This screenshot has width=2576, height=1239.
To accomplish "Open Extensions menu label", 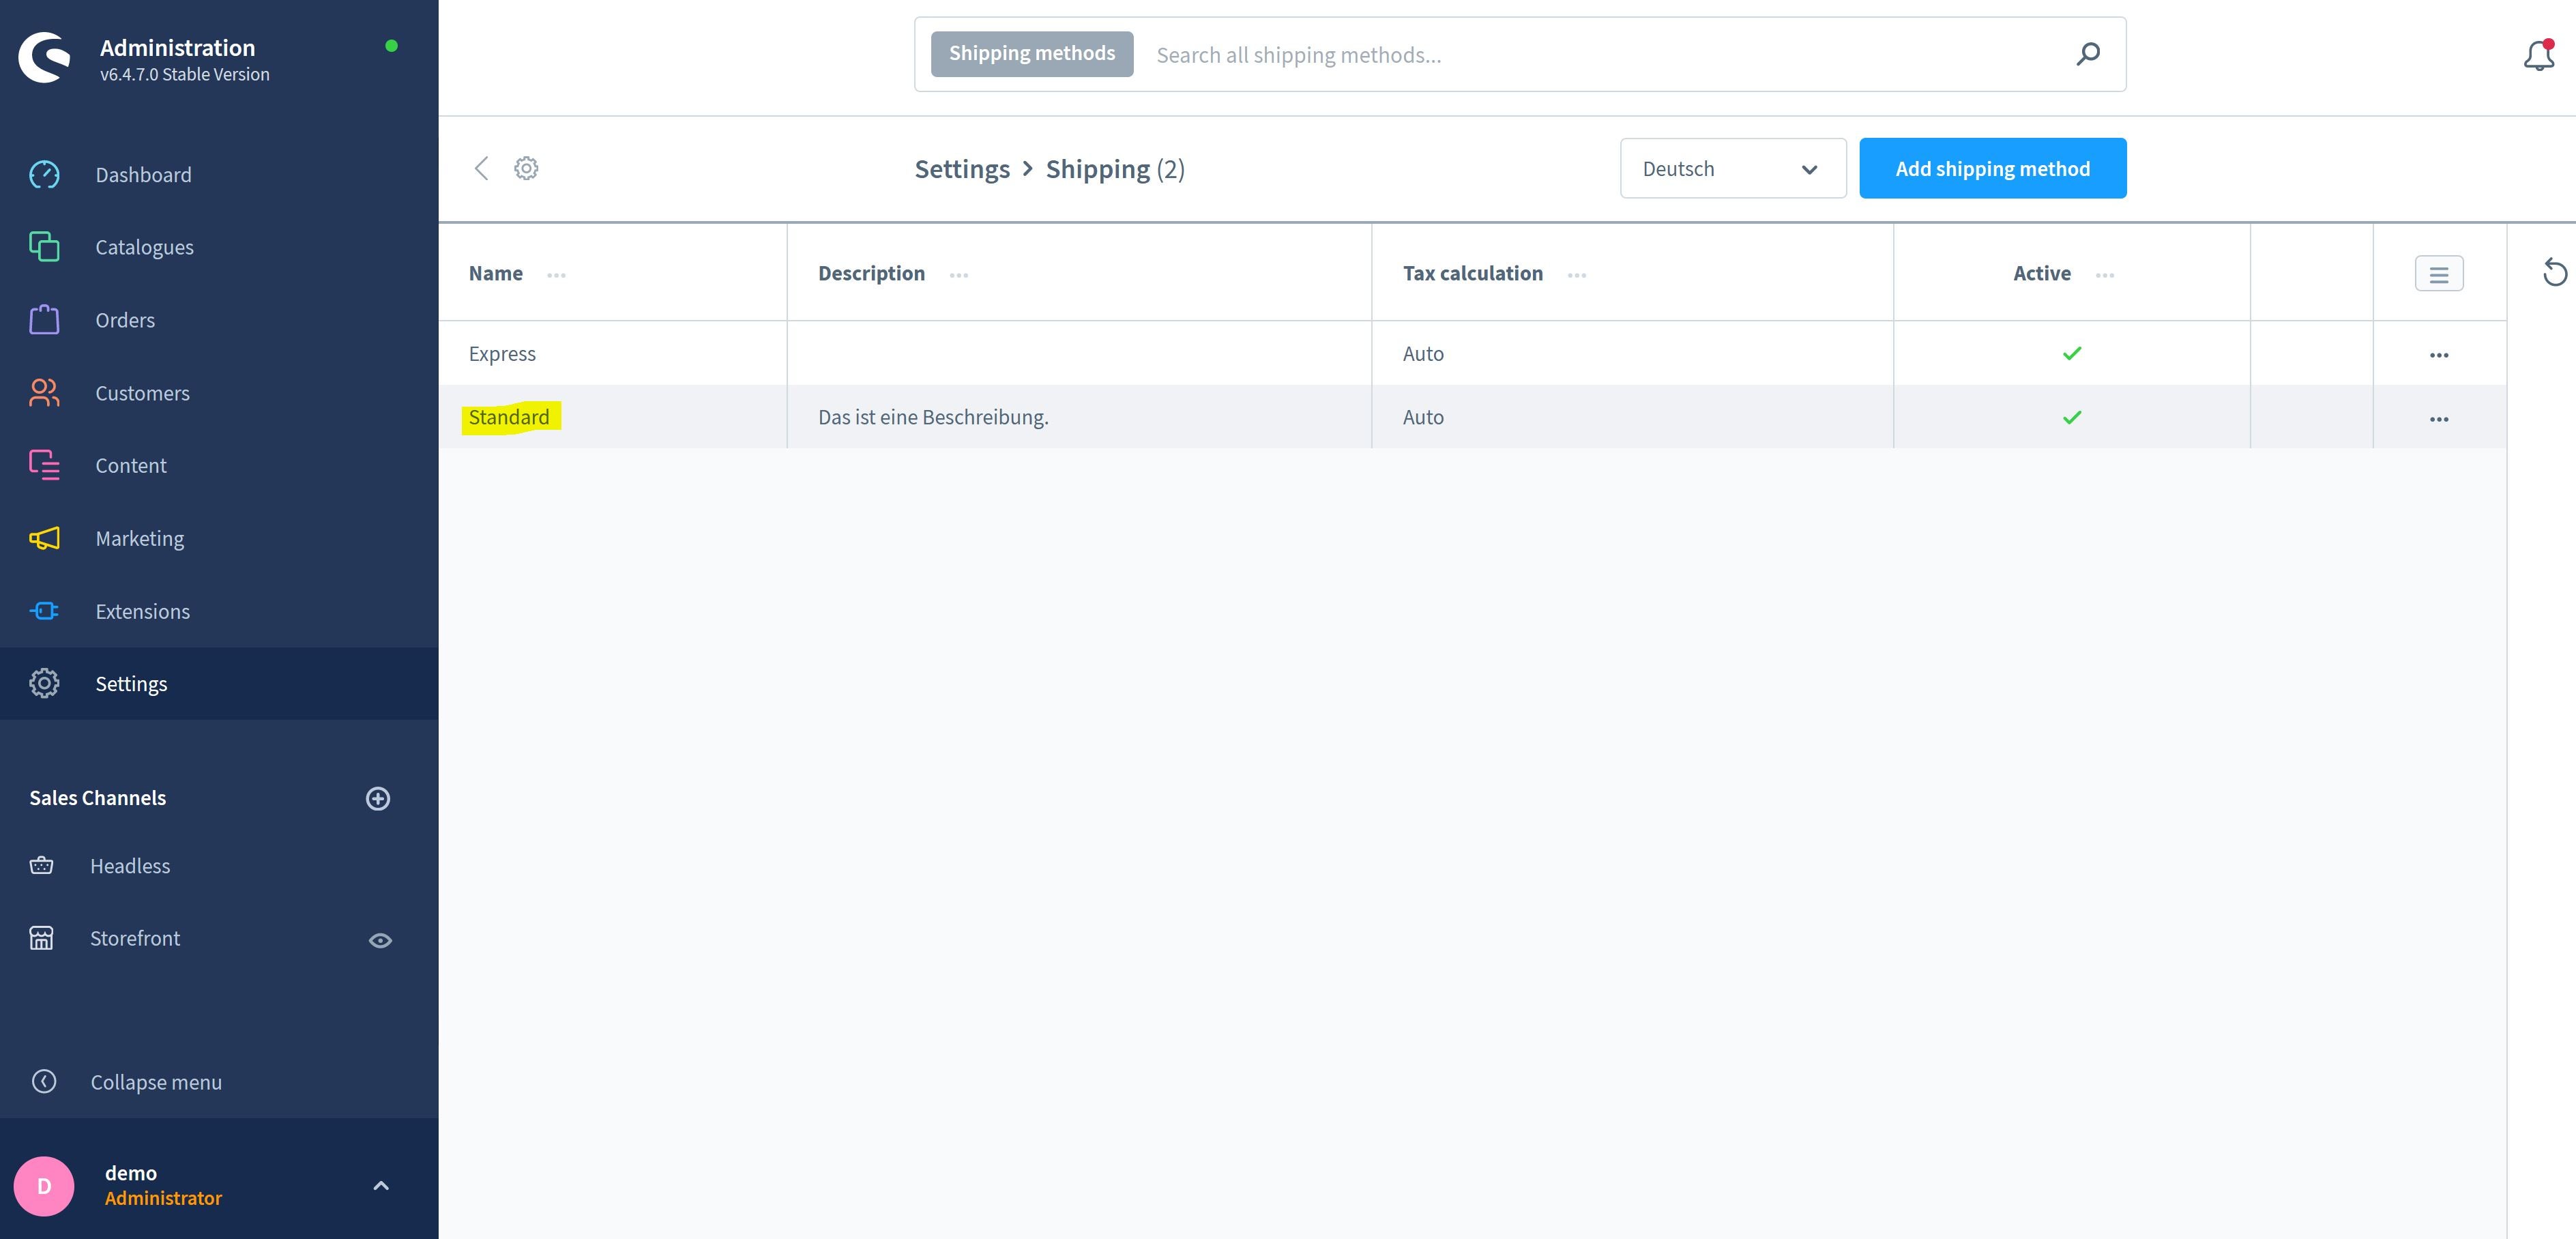I will pyautogui.click(x=143, y=611).
